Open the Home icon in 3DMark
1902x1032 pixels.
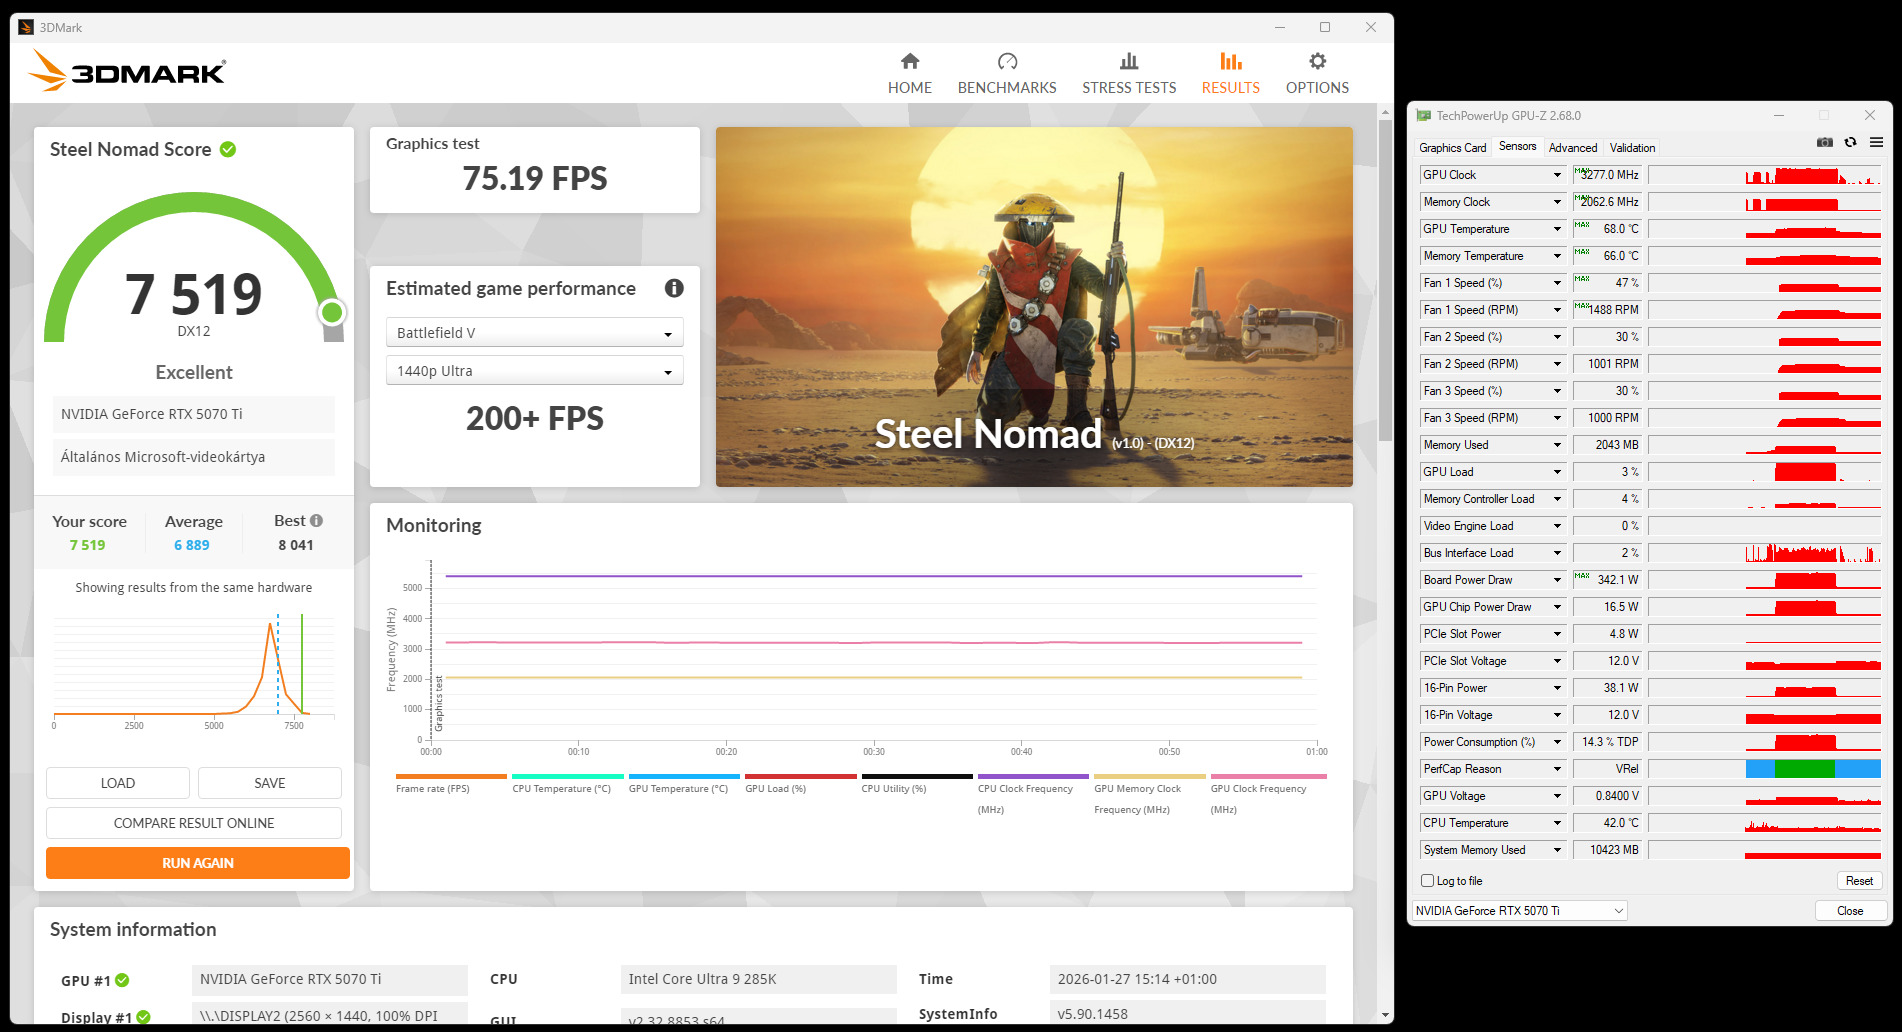point(909,61)
